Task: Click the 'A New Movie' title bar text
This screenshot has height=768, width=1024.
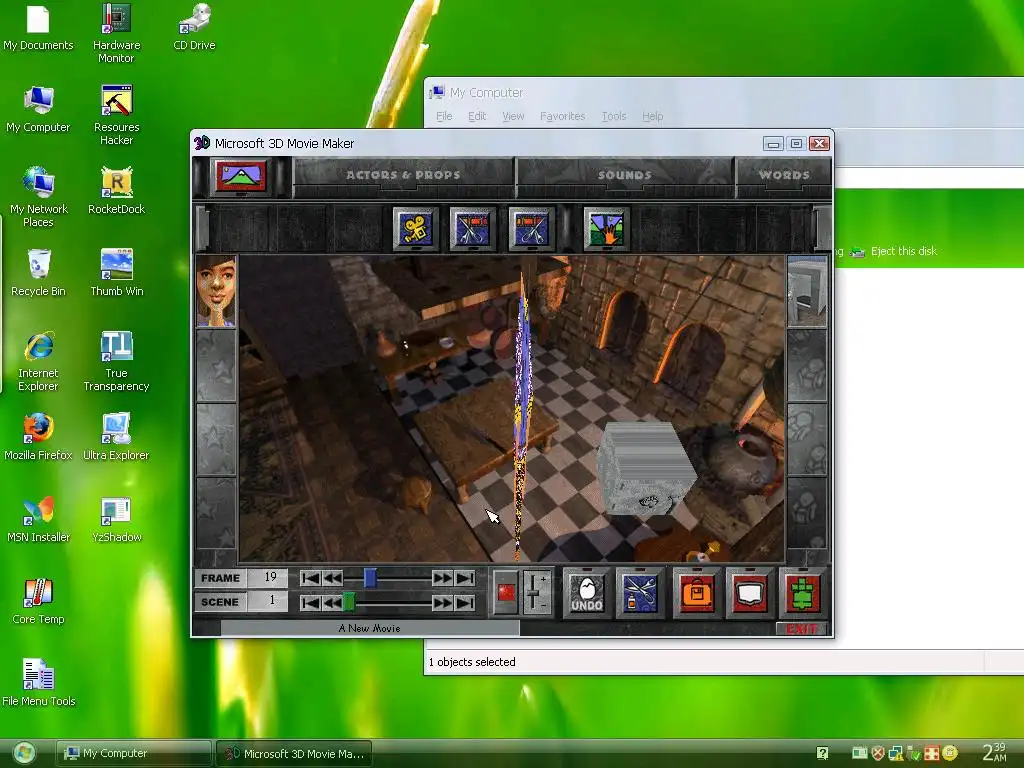Action: pyautogui.click(x=370, y=628)
